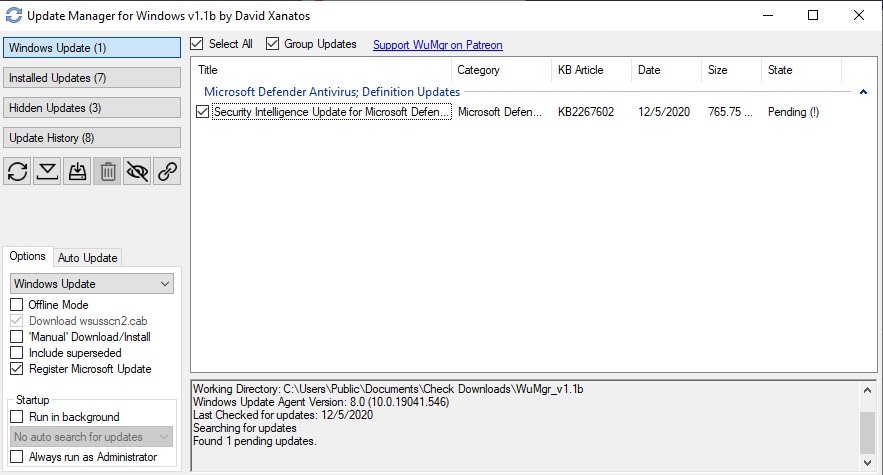Click the Searching for updates log line

pos(244,428)
